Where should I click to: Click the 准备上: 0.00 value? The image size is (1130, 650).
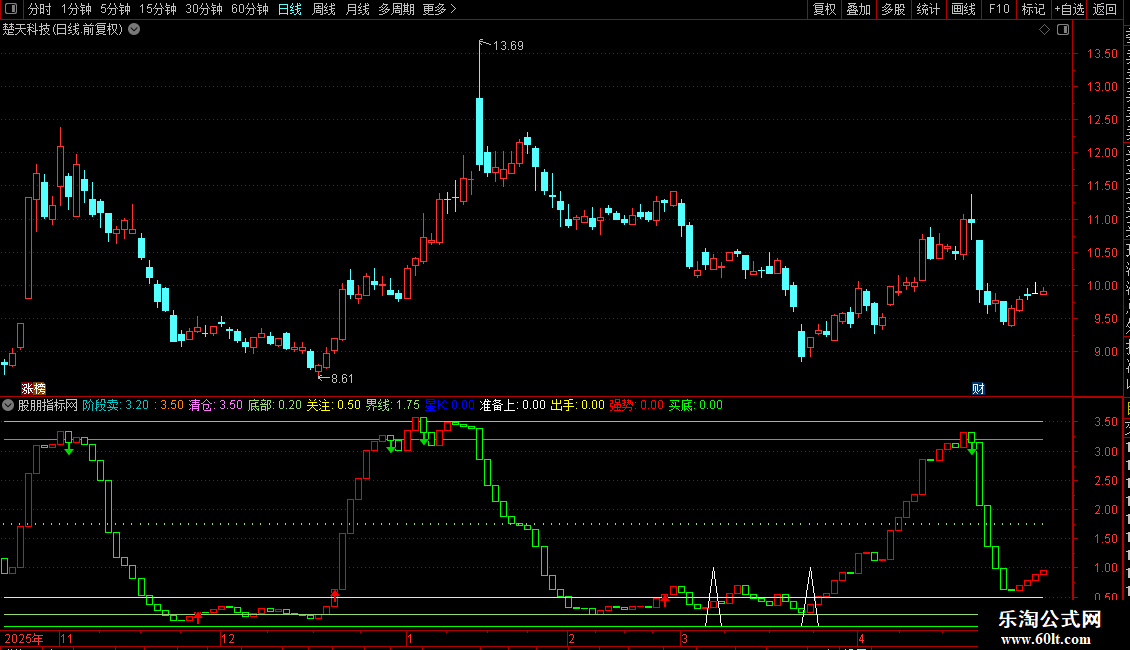(x=512, y=405)
